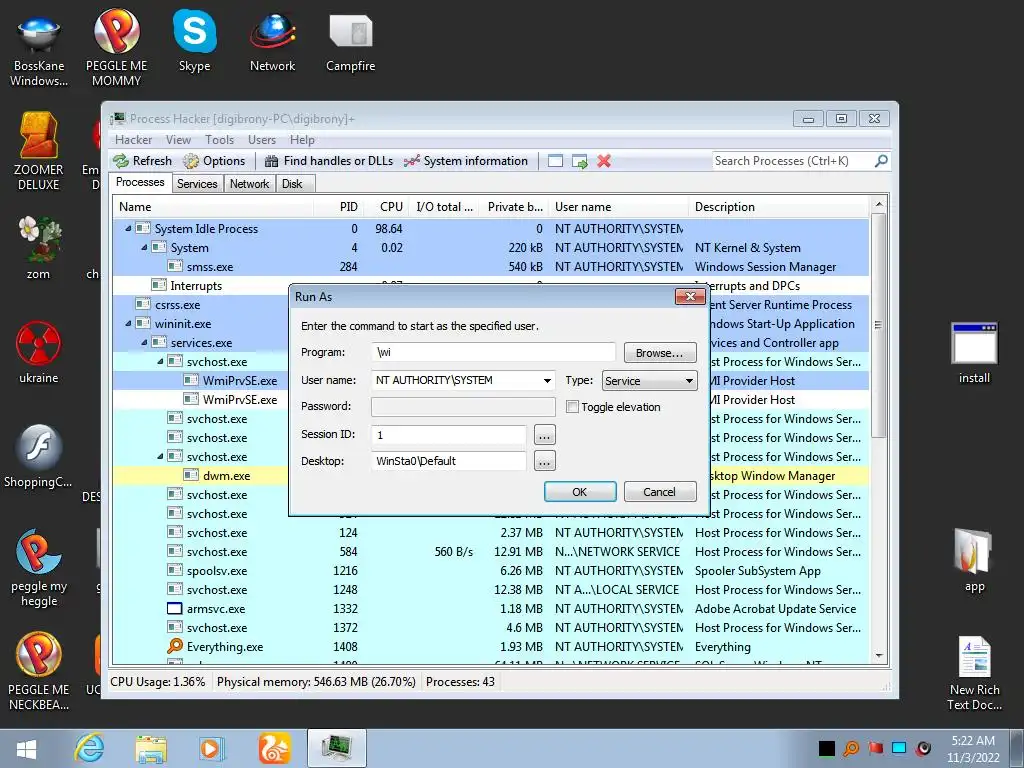1024x768 pixels.
Task: Collapse the wininit.exe tree node
Action: 129,323
